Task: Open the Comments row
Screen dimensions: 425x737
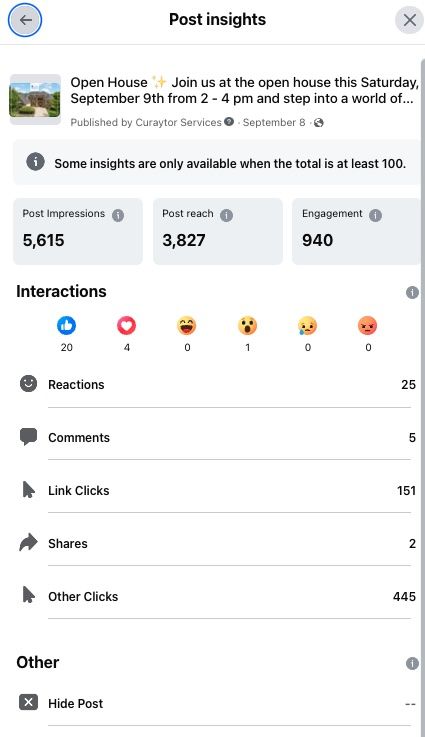Action: click(x=217, y=437)
